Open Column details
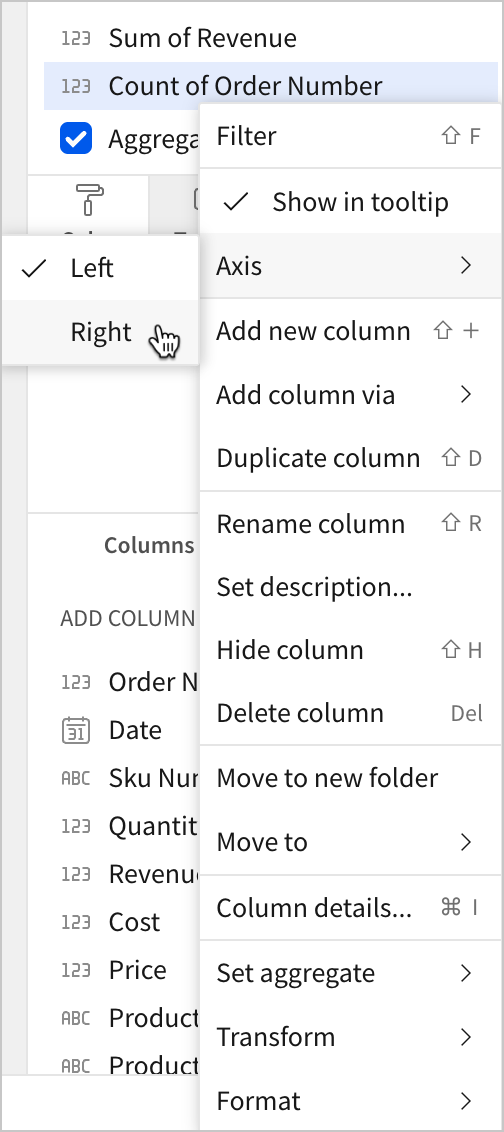The width and height of the screenshot is (504, 1132). coord(350,907)
